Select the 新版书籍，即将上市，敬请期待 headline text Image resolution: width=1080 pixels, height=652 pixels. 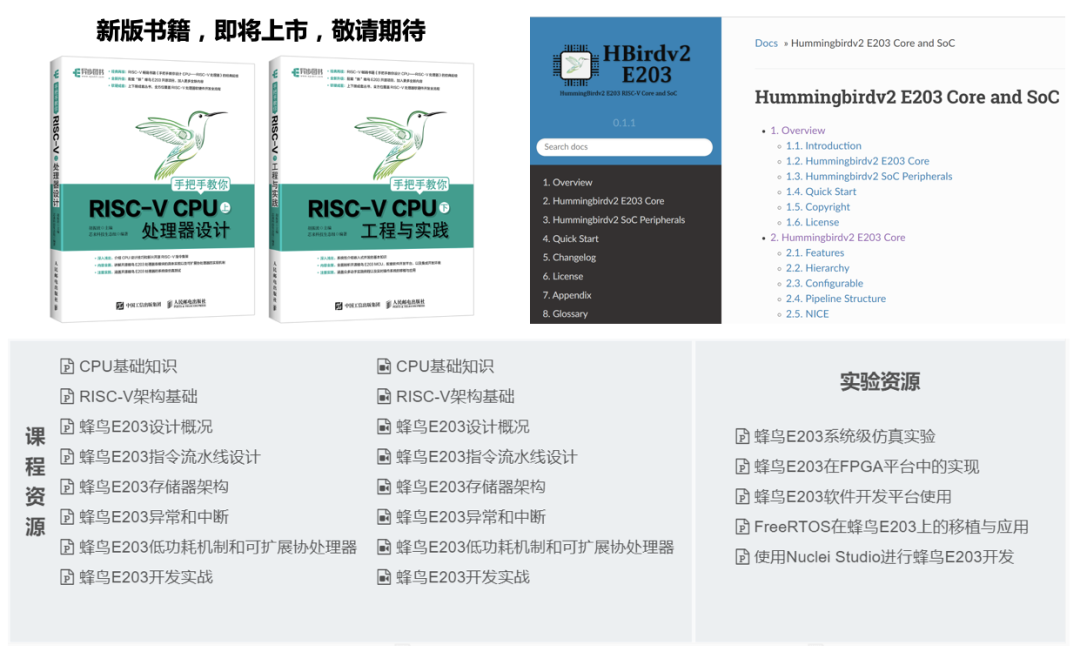pyautogui.click(x=261, y=30)
